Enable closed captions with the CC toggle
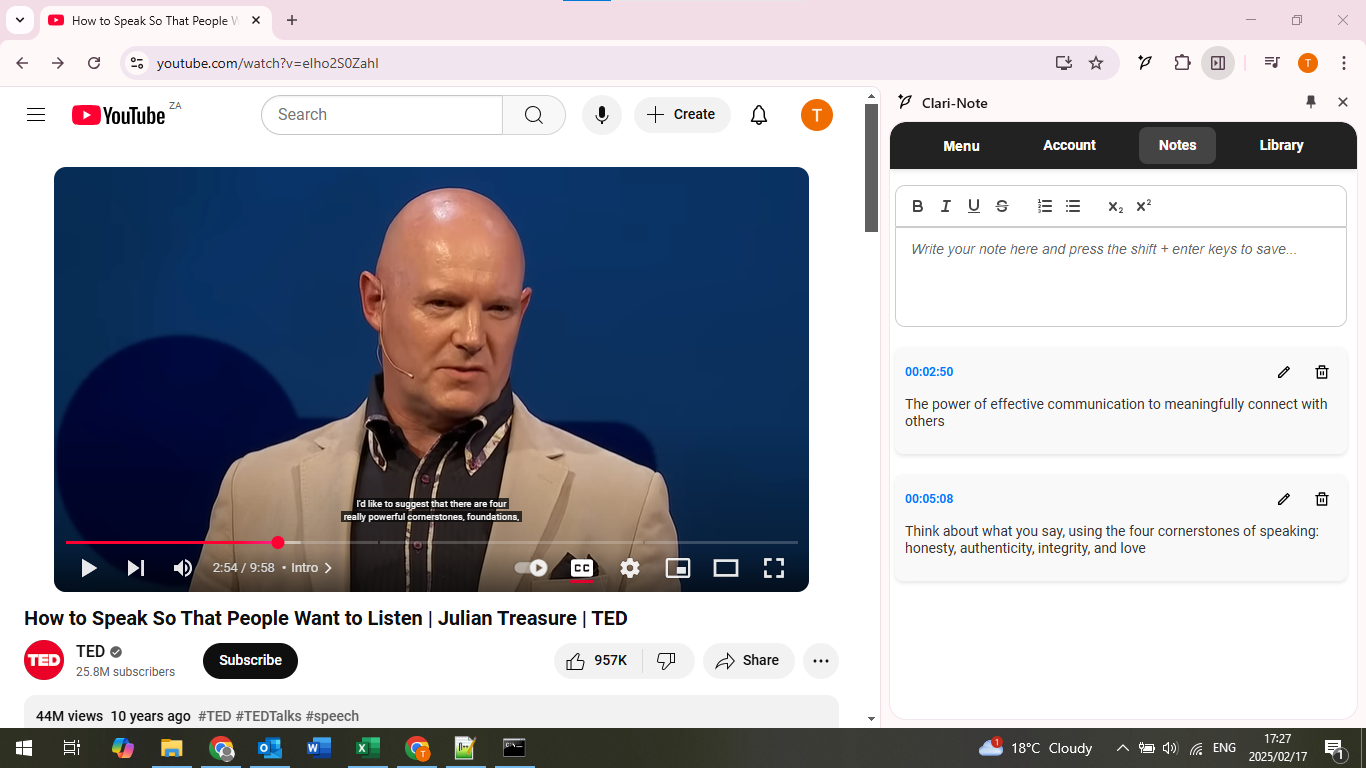The width and height of the screenshot is (1366, 768). click(x=582, y=567)
